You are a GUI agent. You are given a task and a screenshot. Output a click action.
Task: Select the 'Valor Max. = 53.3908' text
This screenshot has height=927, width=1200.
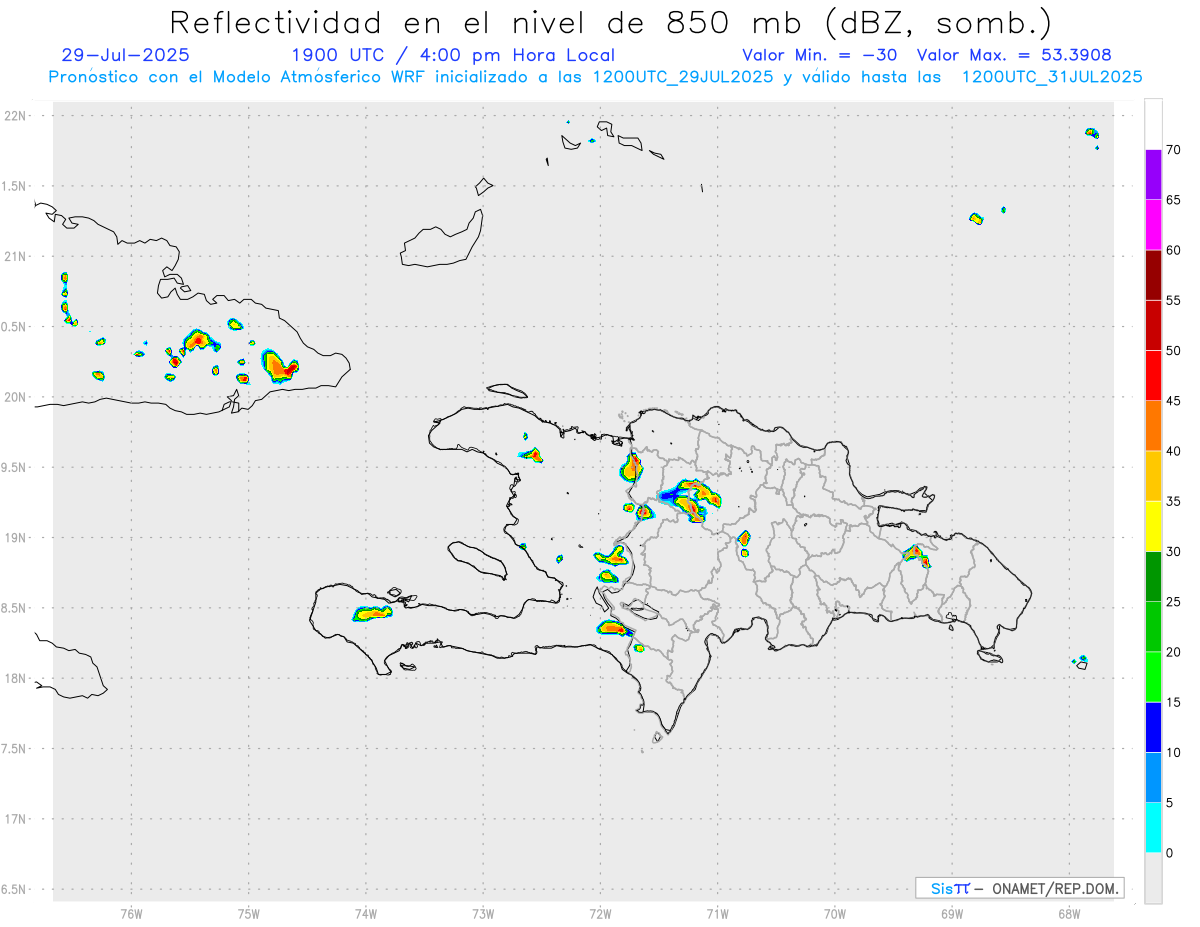(x=1014, y=55)
